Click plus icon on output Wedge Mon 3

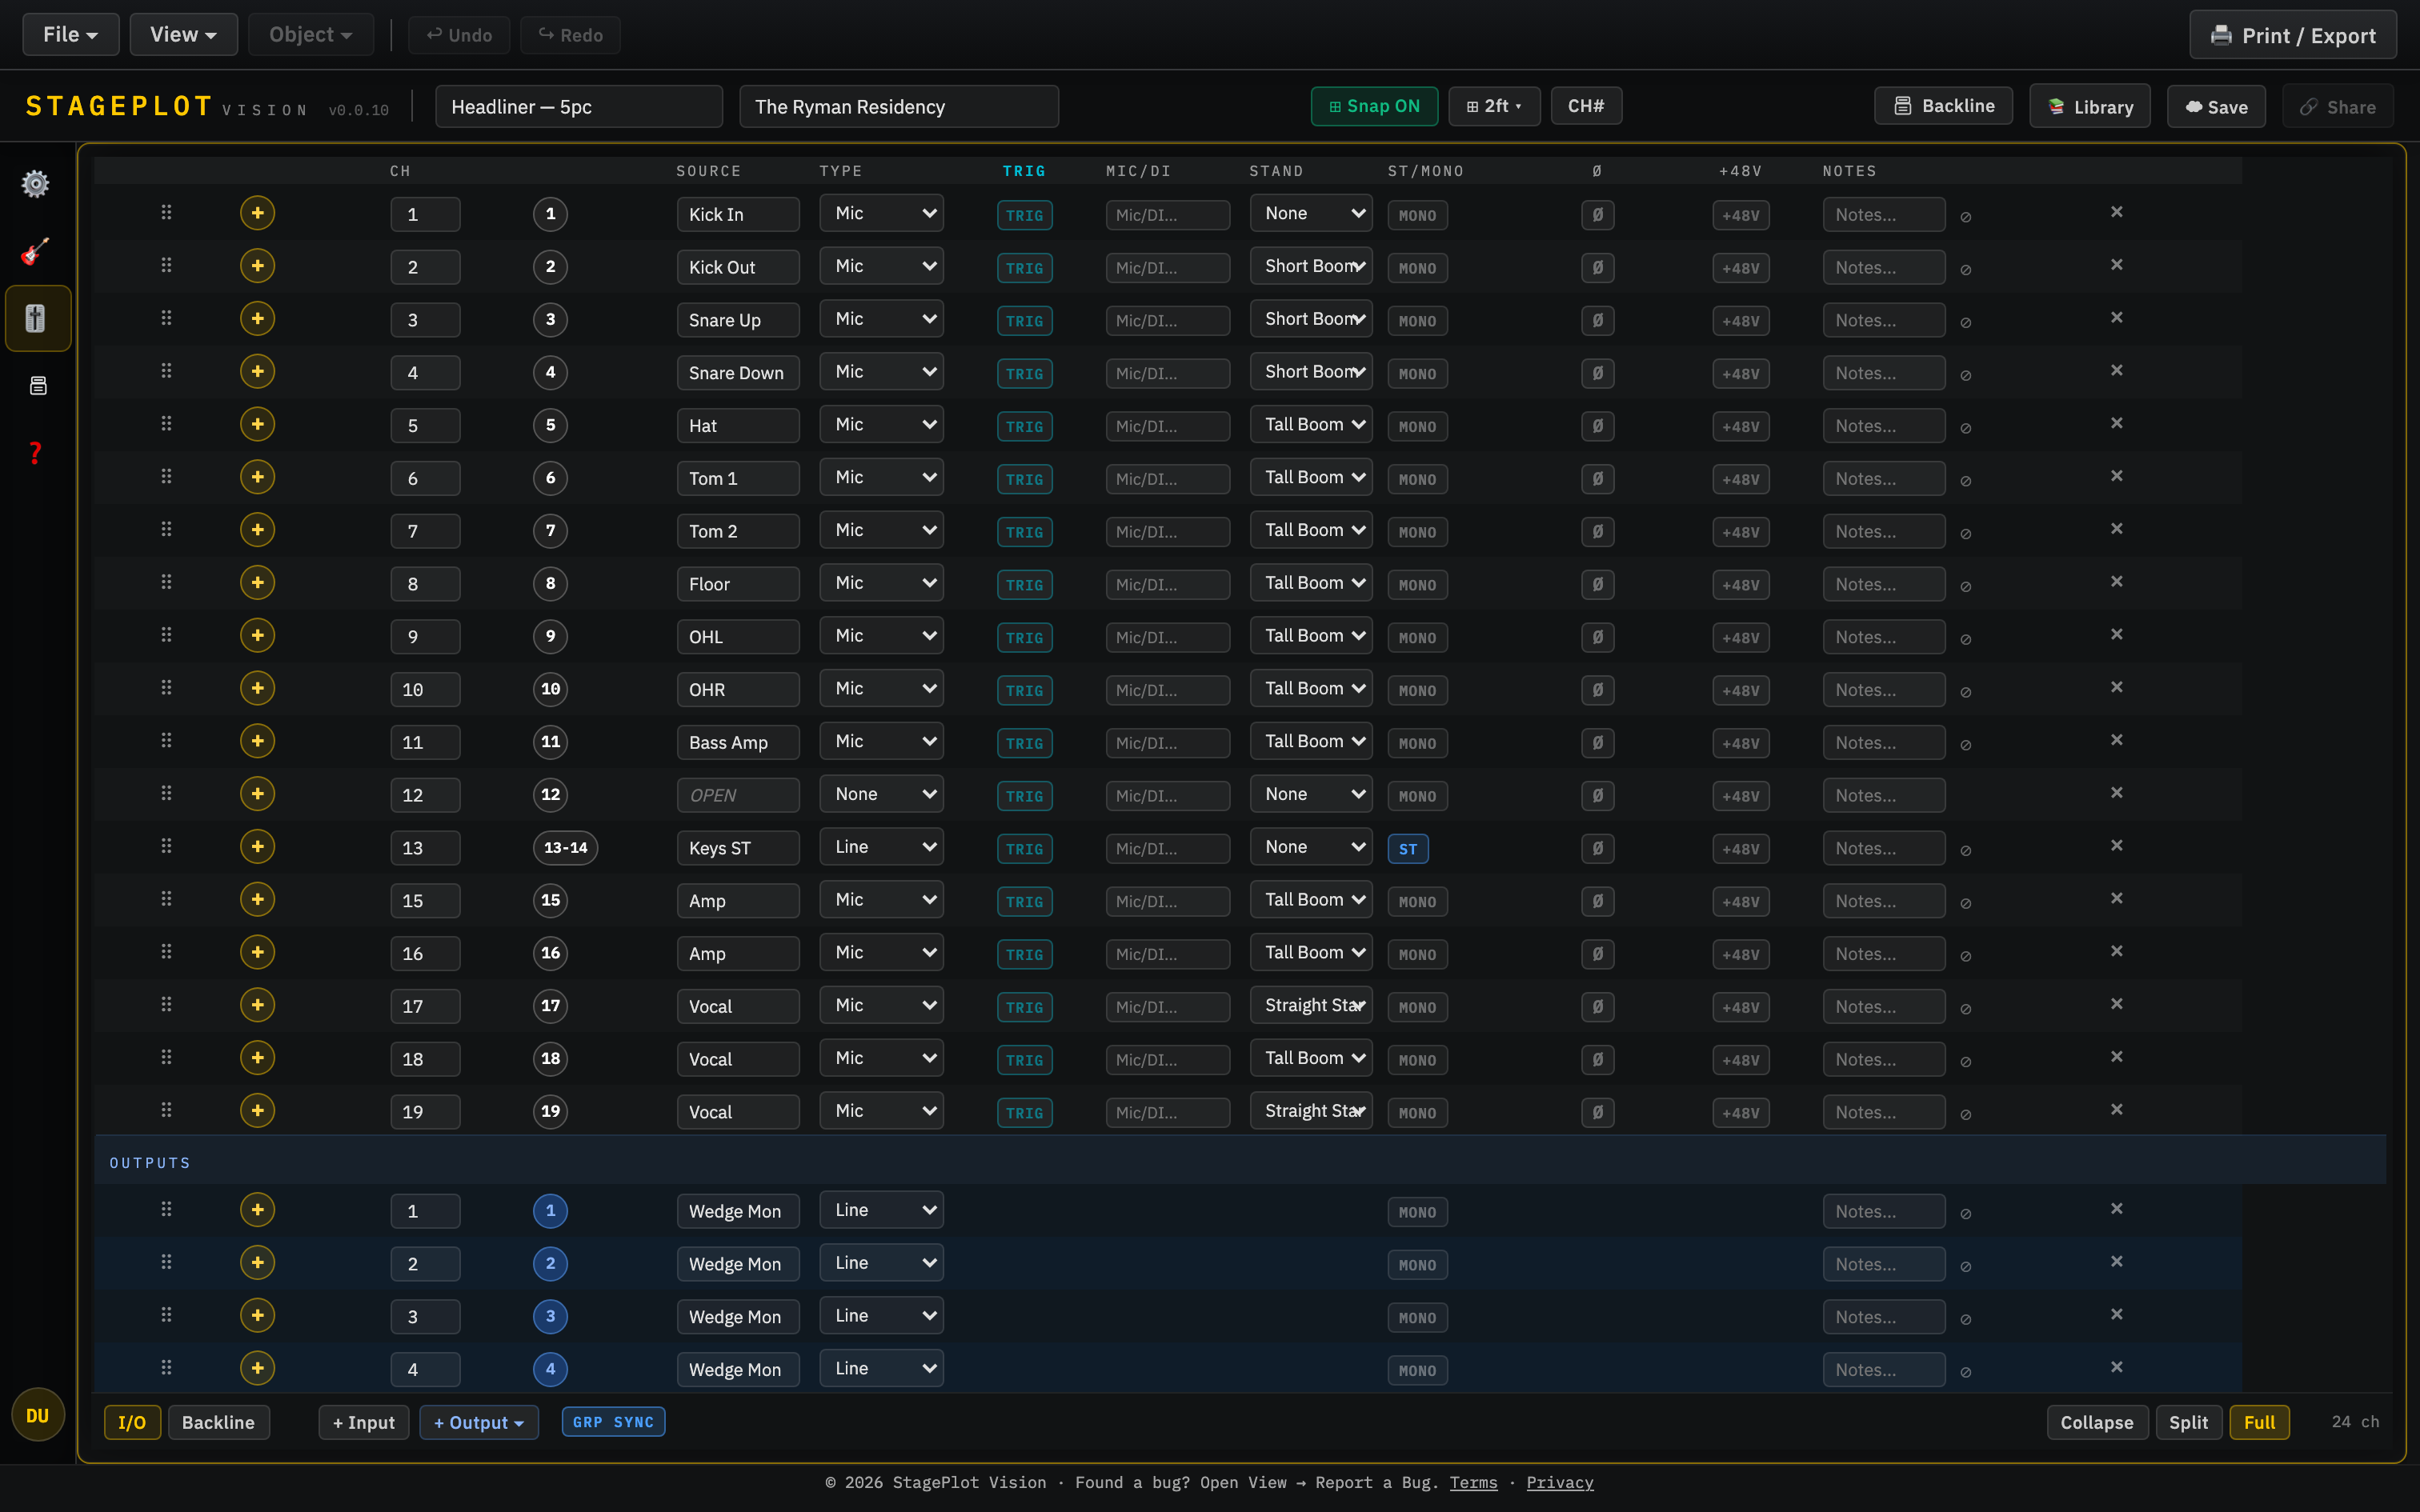tap(258, 1316)
